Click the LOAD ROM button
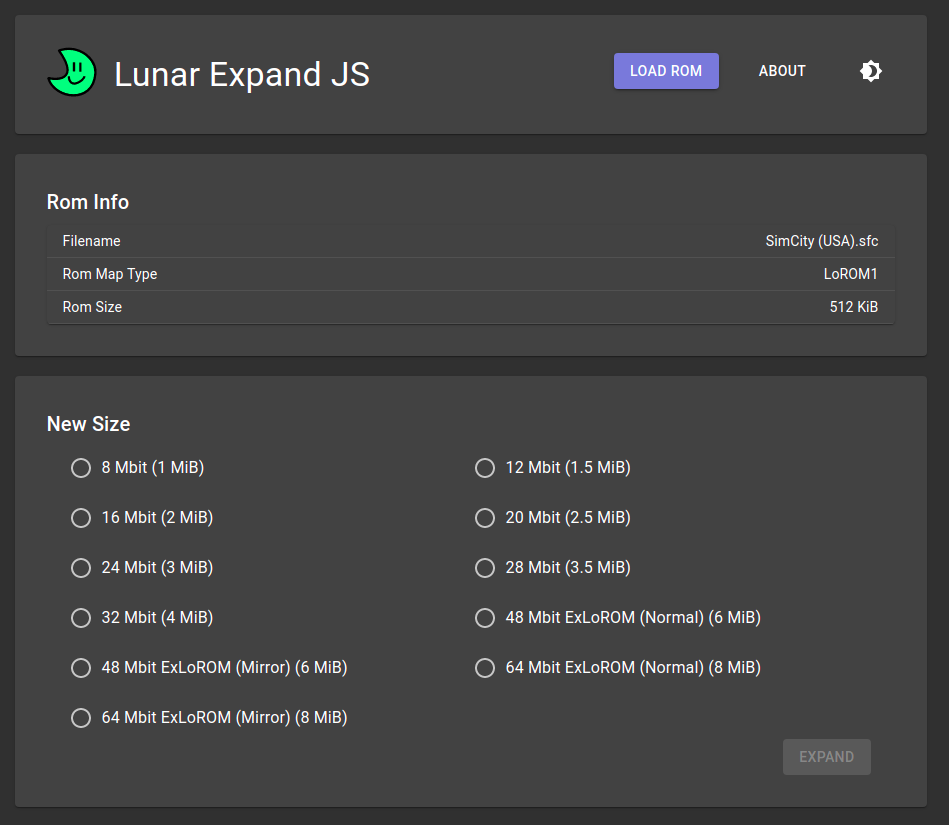This screenshot has height=825, width=949. tap(666, 71)
